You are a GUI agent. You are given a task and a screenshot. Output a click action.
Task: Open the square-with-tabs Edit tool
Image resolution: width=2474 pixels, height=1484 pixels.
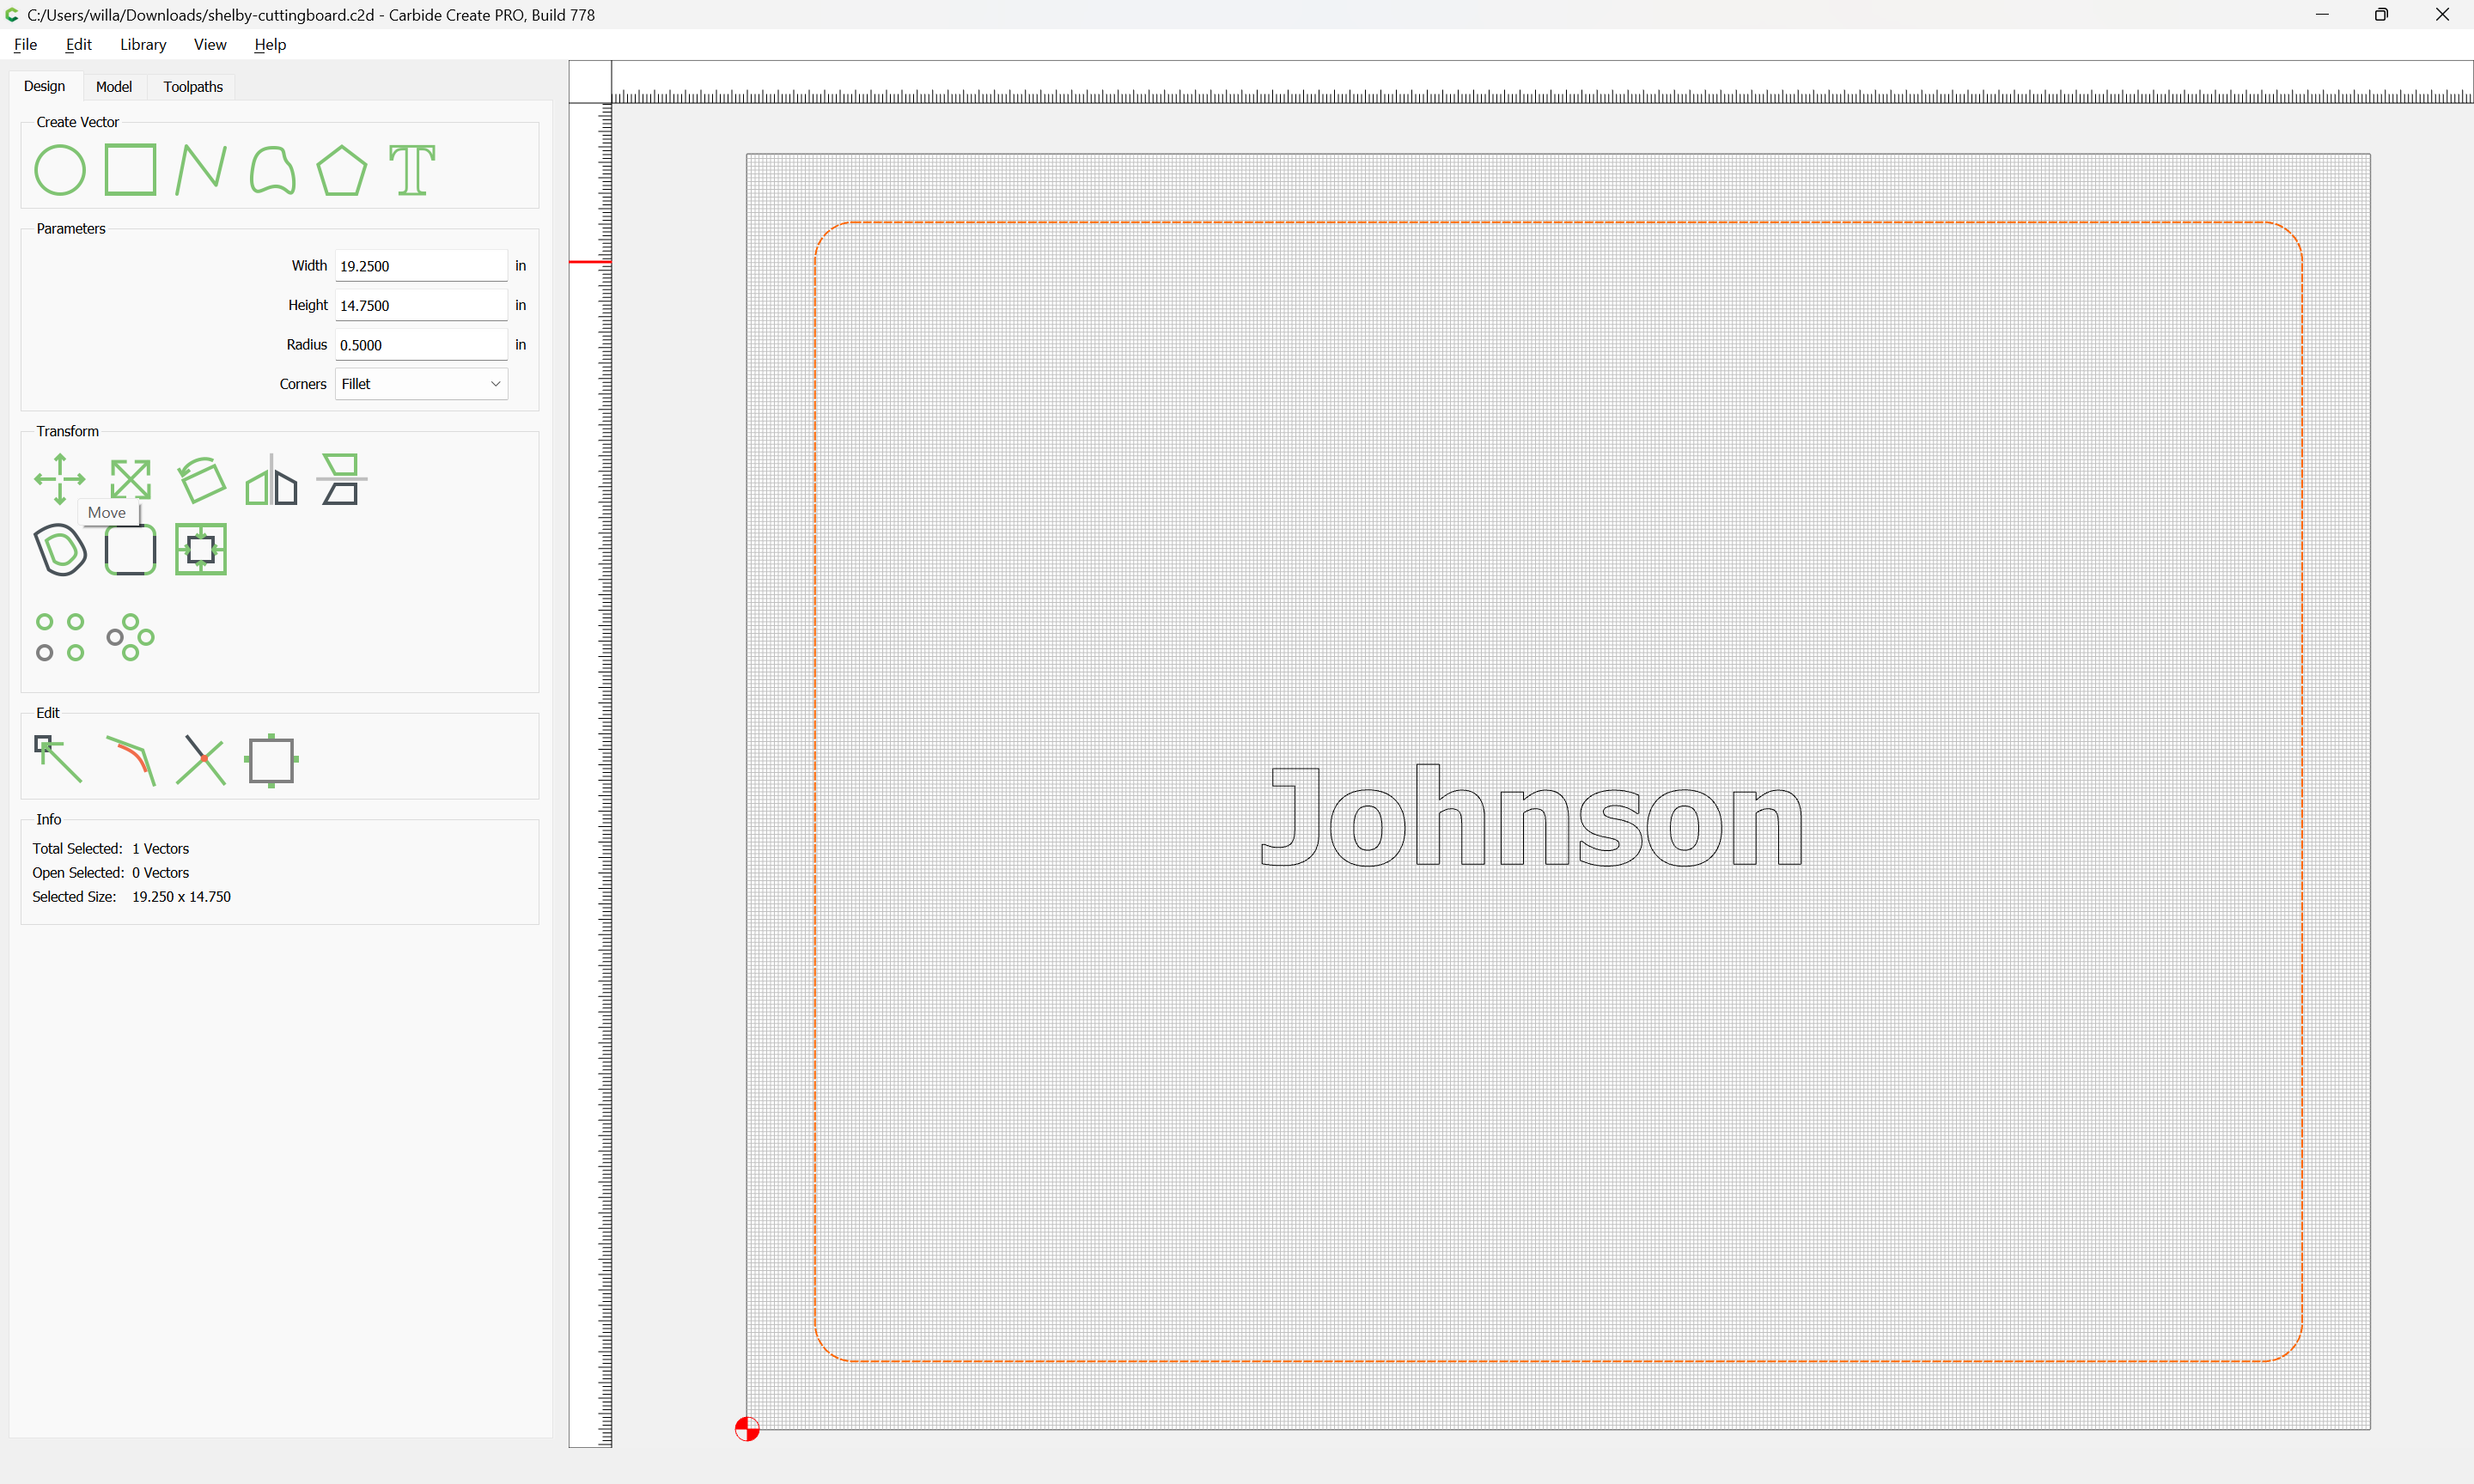pyautogui.click(x=272, y=760)
